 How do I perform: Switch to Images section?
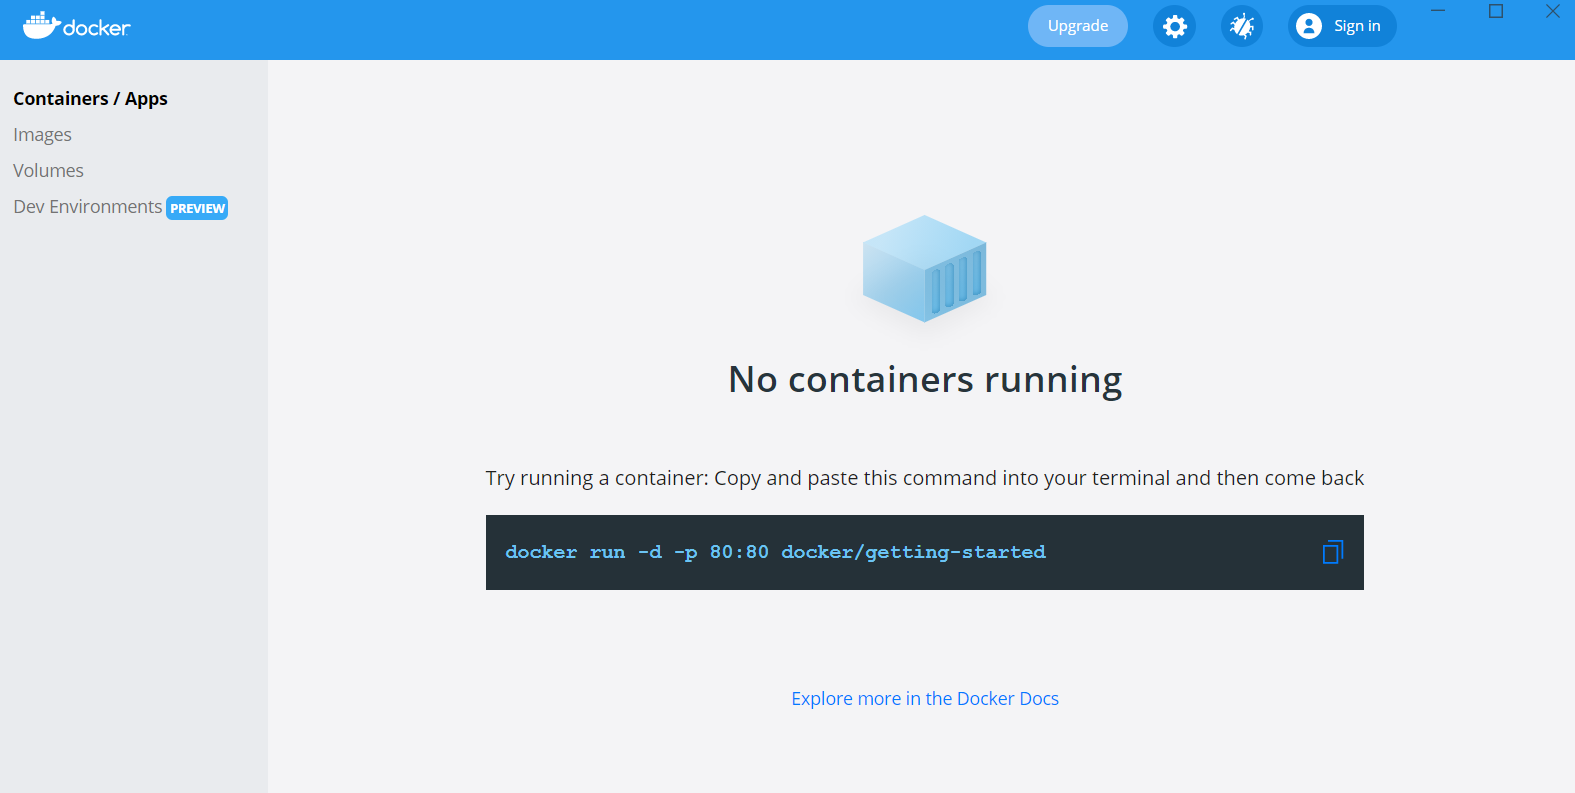(42, 134)
